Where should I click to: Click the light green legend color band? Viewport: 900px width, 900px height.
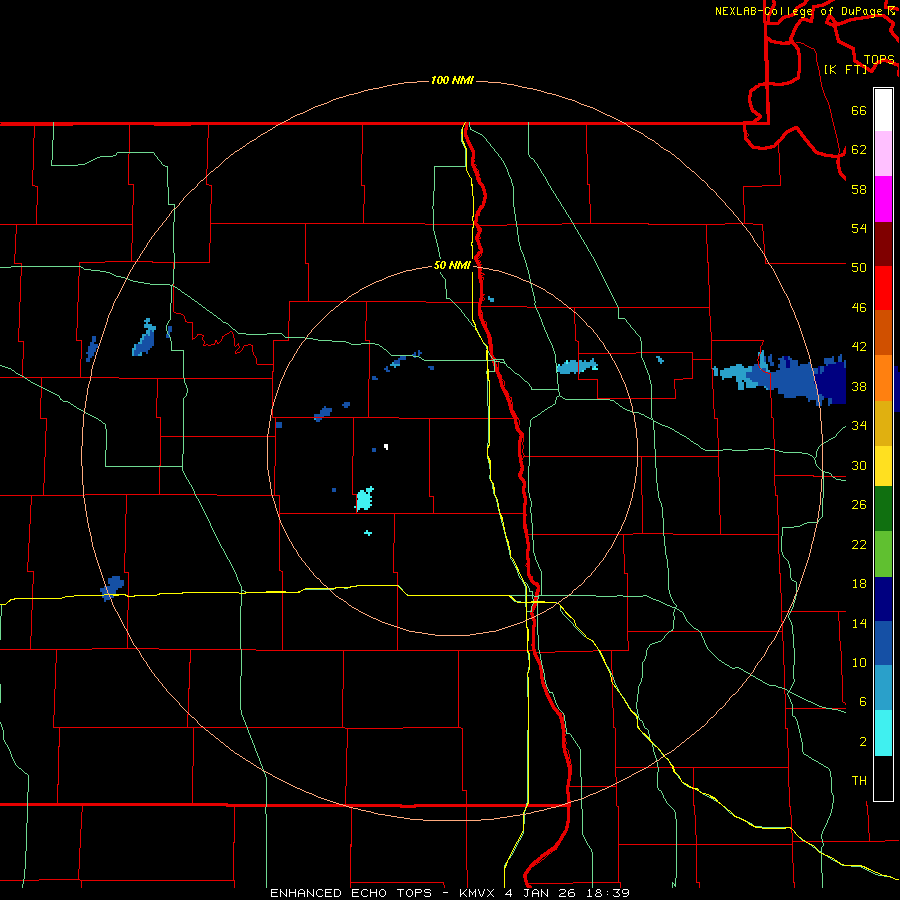(883, 554)
